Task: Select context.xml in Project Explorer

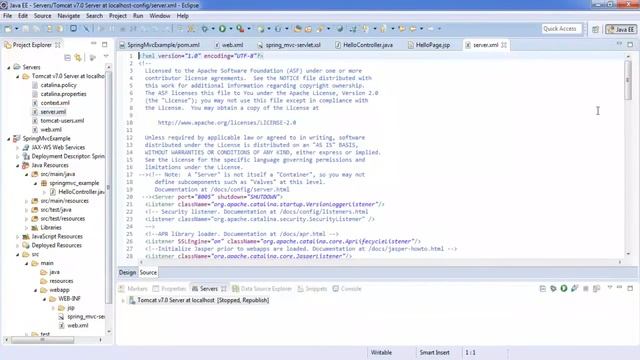Action: (x=55, y=103)
